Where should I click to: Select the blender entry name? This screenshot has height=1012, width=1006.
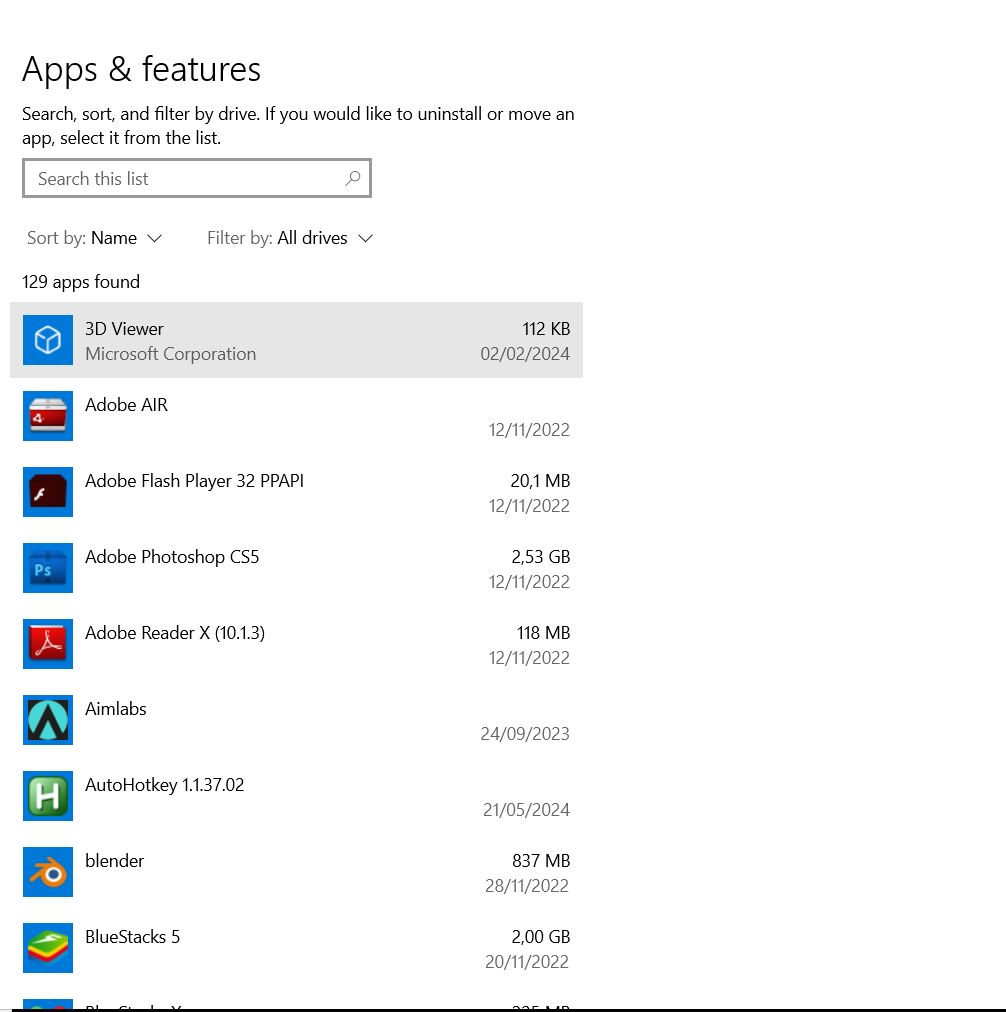pyautogui.click(x=115, y=861)
